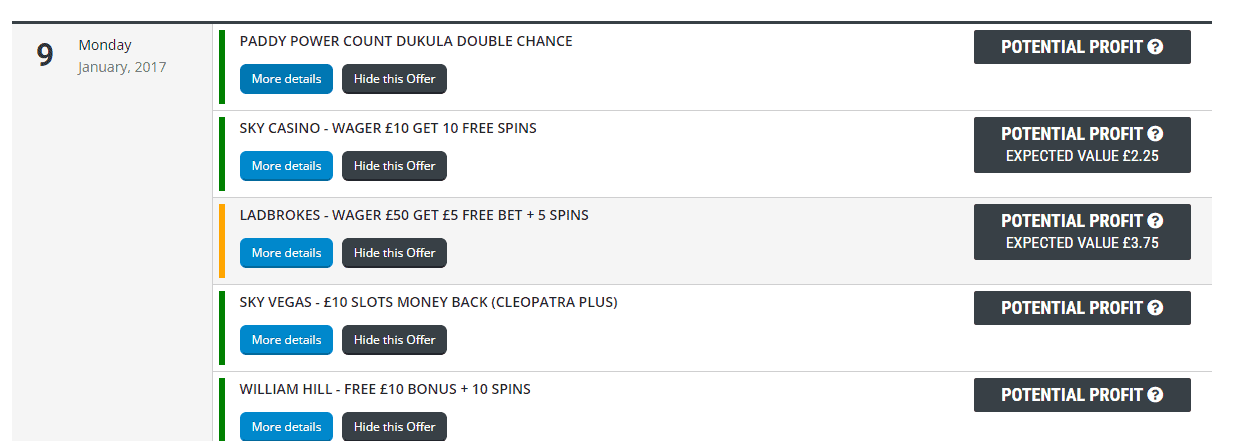Click help icon on Paddy Power potential profit
This screenshot has height=441, width=1235.
click(1155, 47)
